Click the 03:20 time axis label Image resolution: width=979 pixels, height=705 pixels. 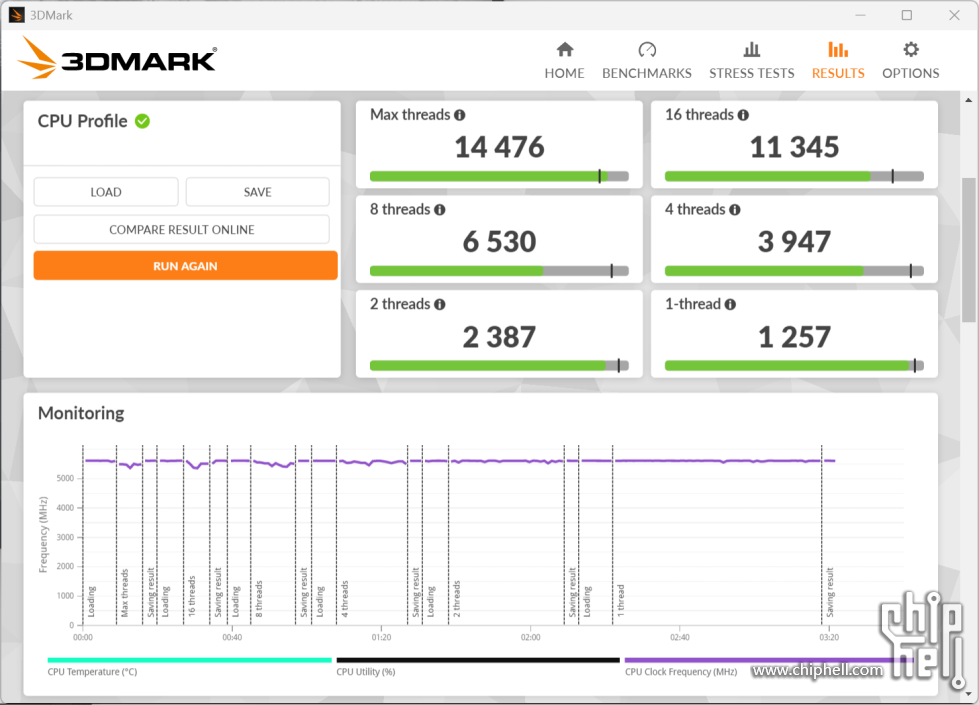[829, 638]
